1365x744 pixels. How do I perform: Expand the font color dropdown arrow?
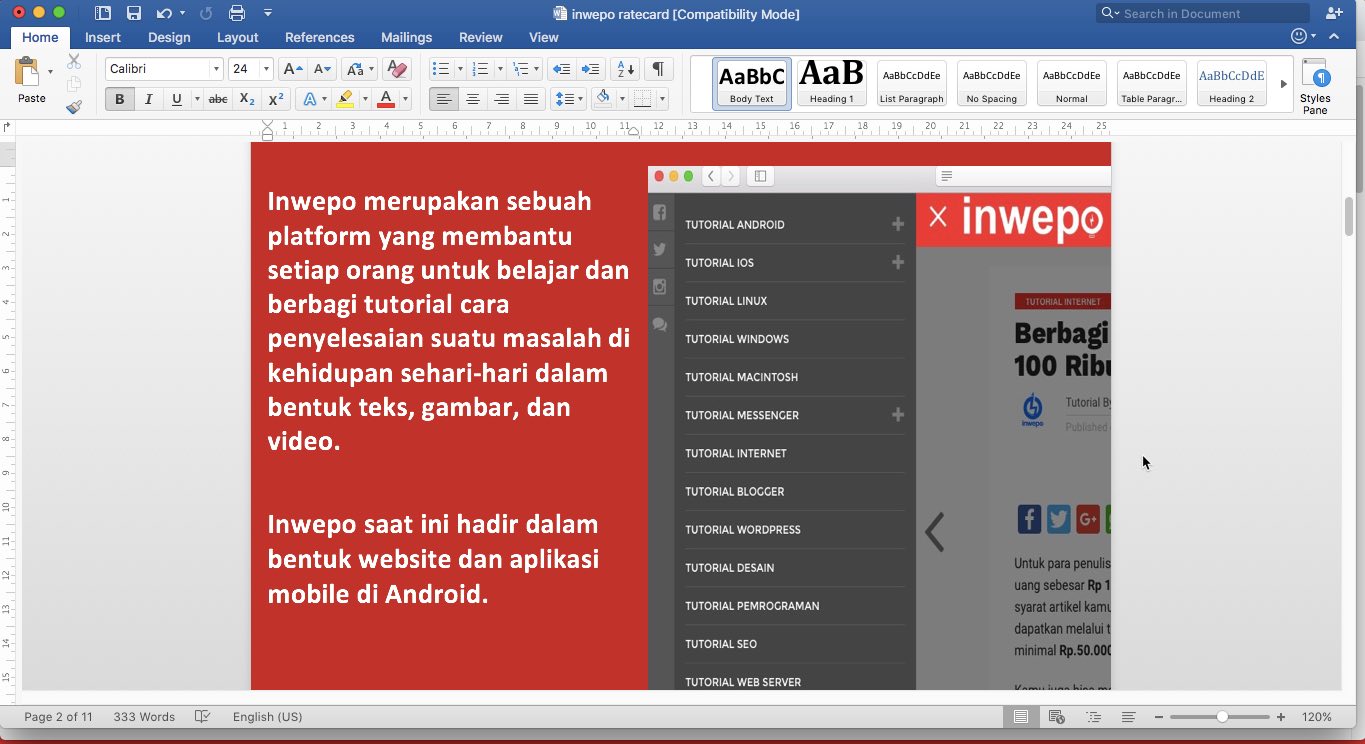tap(407, 99)
